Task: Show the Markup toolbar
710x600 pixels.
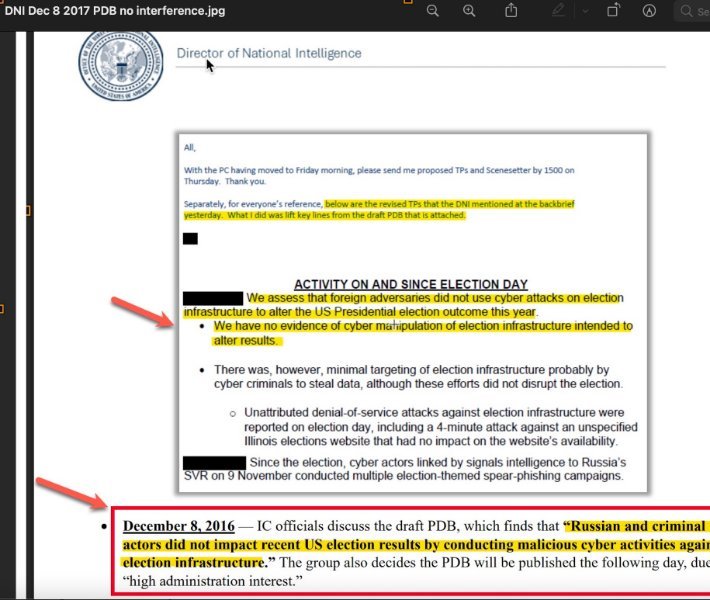Action: pyautogui.click(x=649, y=10)
